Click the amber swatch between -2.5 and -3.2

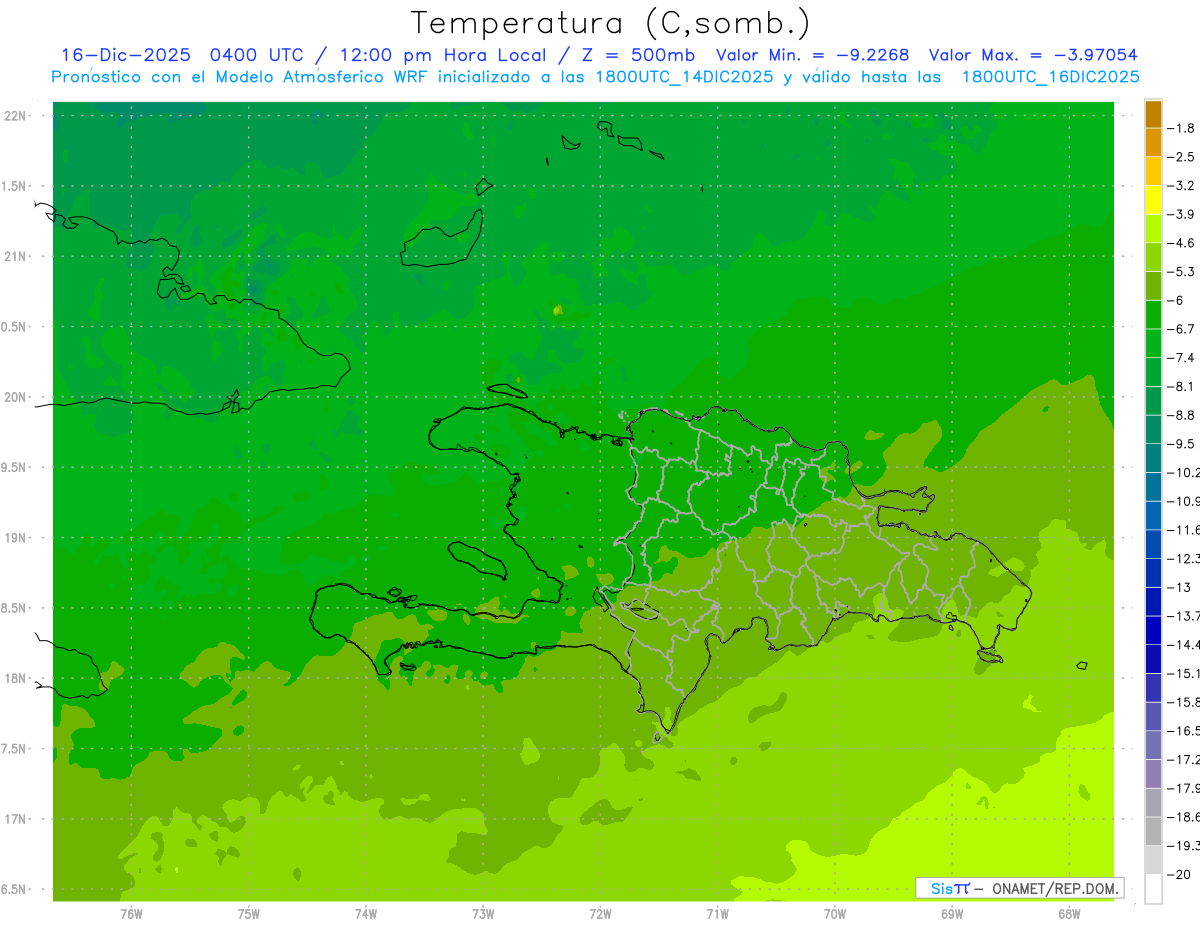[x=1153, y=171]
